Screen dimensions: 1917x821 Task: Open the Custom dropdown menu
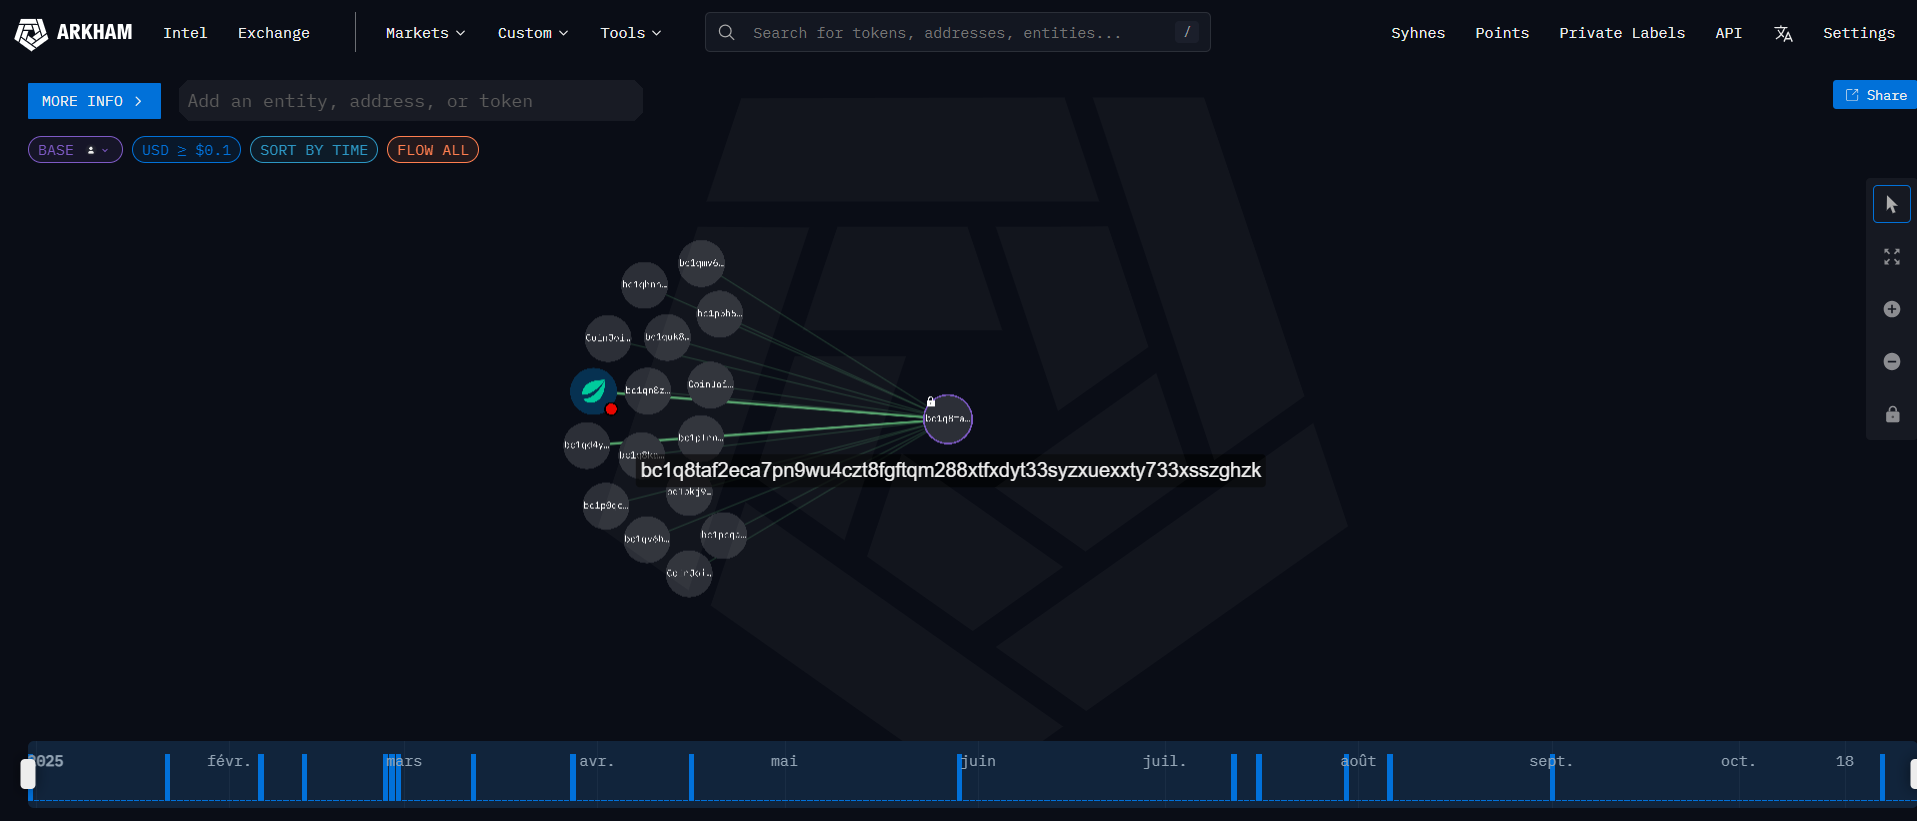point(533,33)
